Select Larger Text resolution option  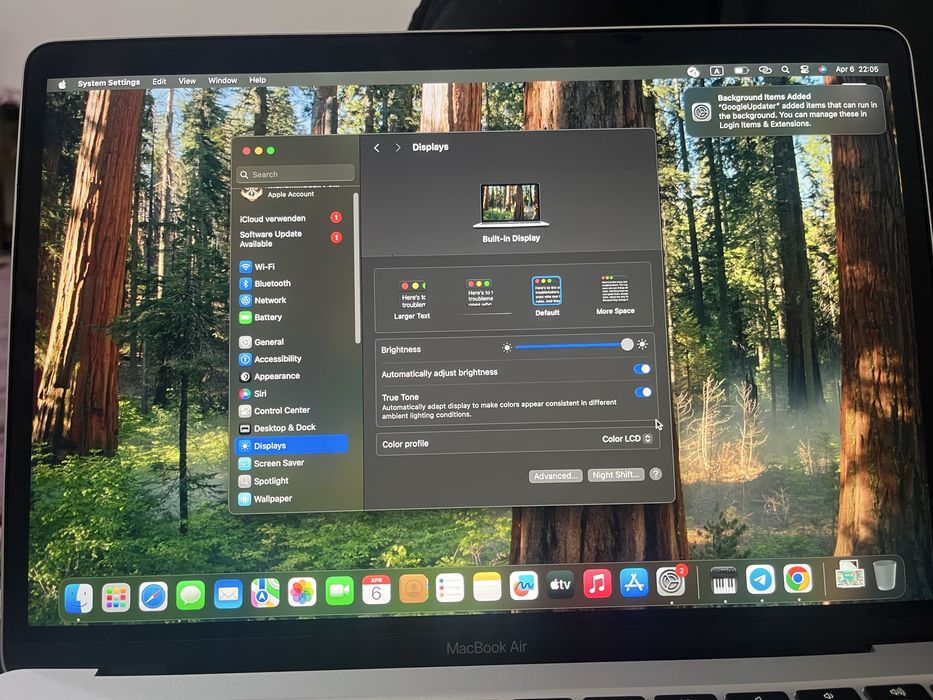point(412,301)
